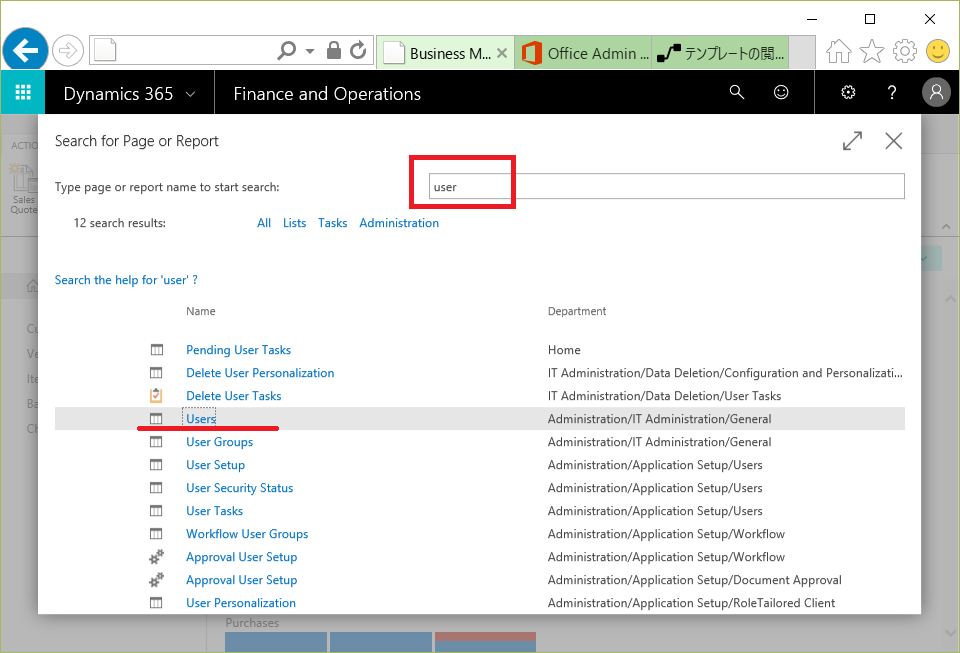Filter search results by All
Image resolution: width=960 pixels, height=653 pixels.
pos(264,223)
